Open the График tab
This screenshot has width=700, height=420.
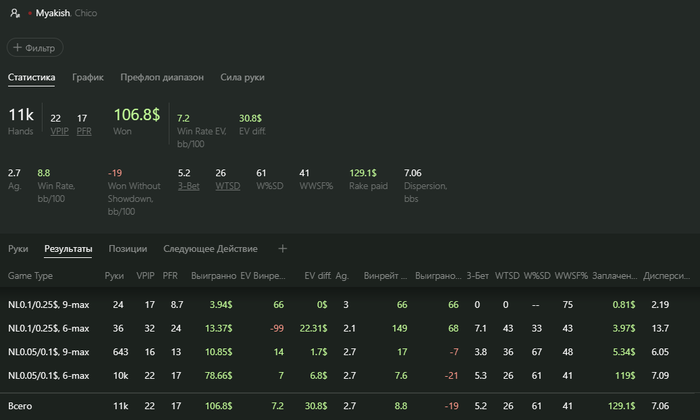[x=88, y=77]
